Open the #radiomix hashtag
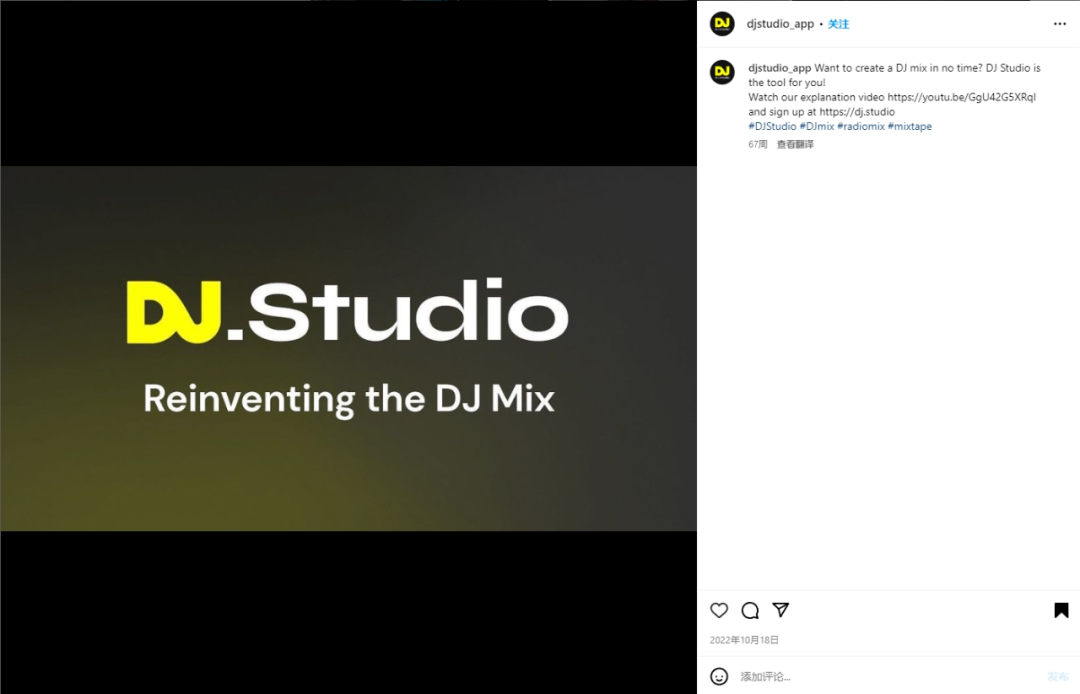Viewport: 1080px width, 694px height. [x=861, y=127]
